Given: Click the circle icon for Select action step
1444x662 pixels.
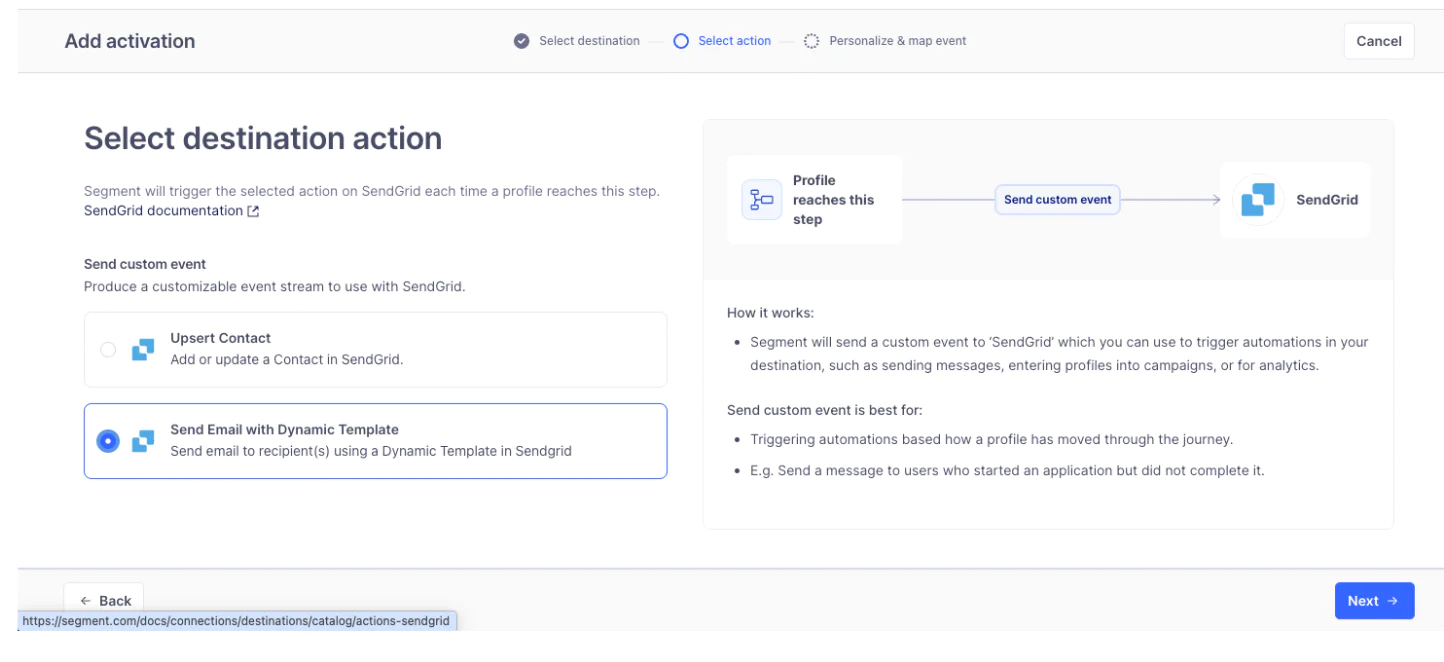Looking at the screenshot, I should pyautogui.click(x=681, y=41).
